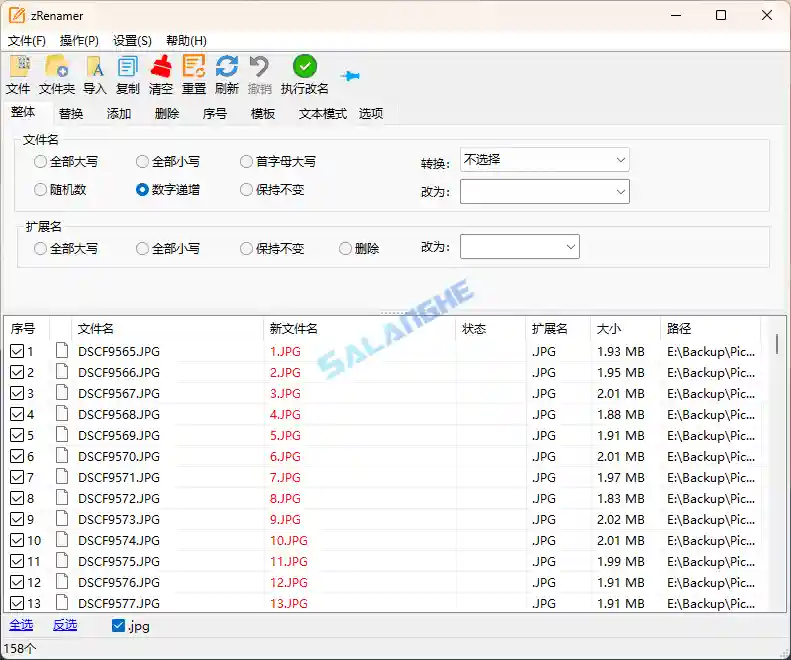Switch to the 替换 tab
The image size is (791, 660).
click(71, 114)
